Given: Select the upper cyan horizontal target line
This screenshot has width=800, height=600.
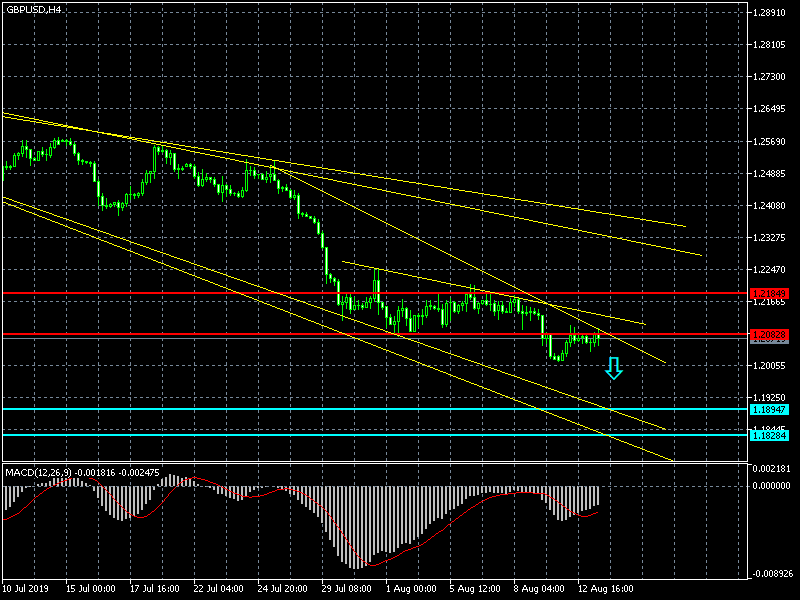Looking at the screenshot, I should [375, 409].
